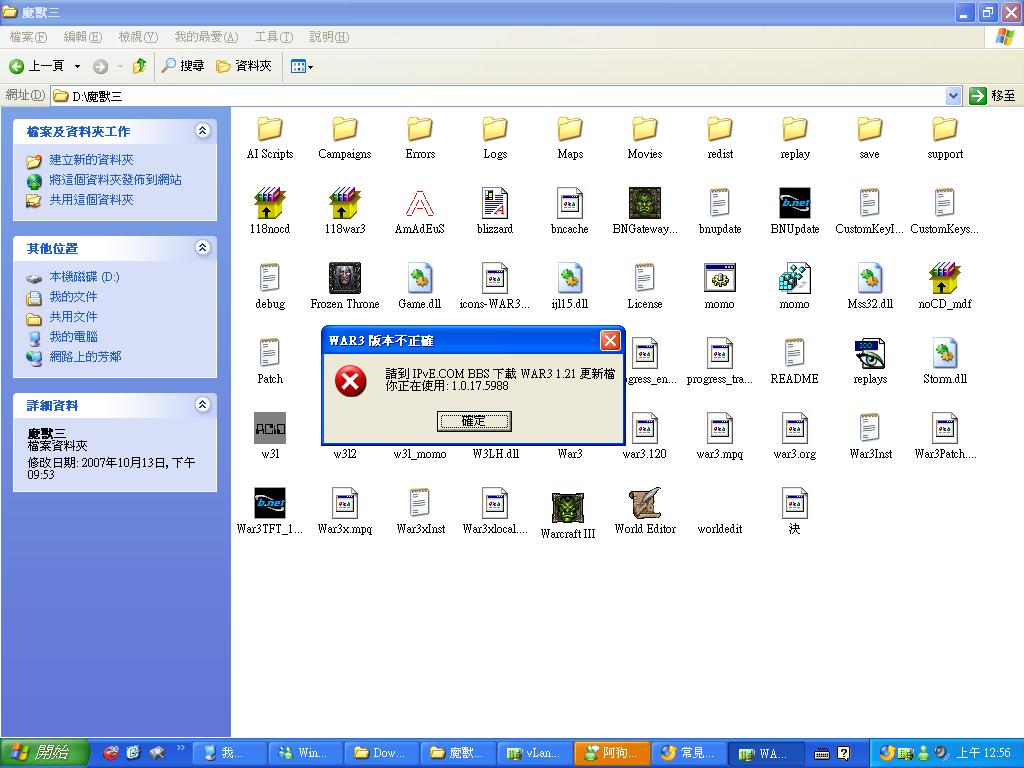Click the 搜尋 search toolbar button
Screen dimensions: 1024x768
click(x=183, y=66)
